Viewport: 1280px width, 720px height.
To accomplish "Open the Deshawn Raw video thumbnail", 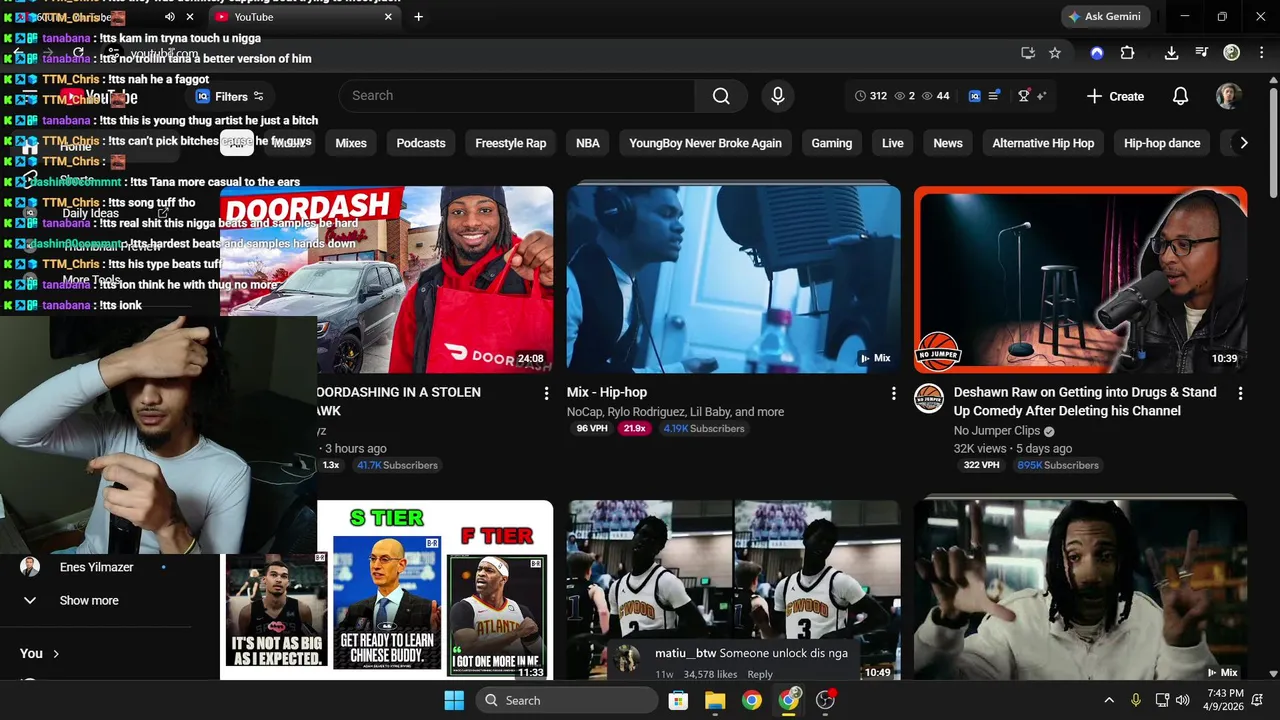I will coord(1080,279).
